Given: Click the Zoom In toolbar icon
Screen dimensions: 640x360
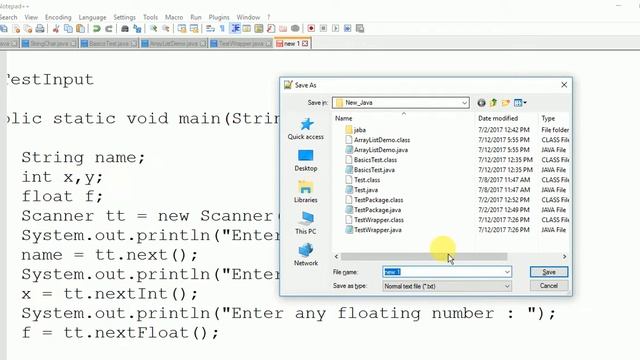Looking at the screenshot, I should (x=153, y=29).
